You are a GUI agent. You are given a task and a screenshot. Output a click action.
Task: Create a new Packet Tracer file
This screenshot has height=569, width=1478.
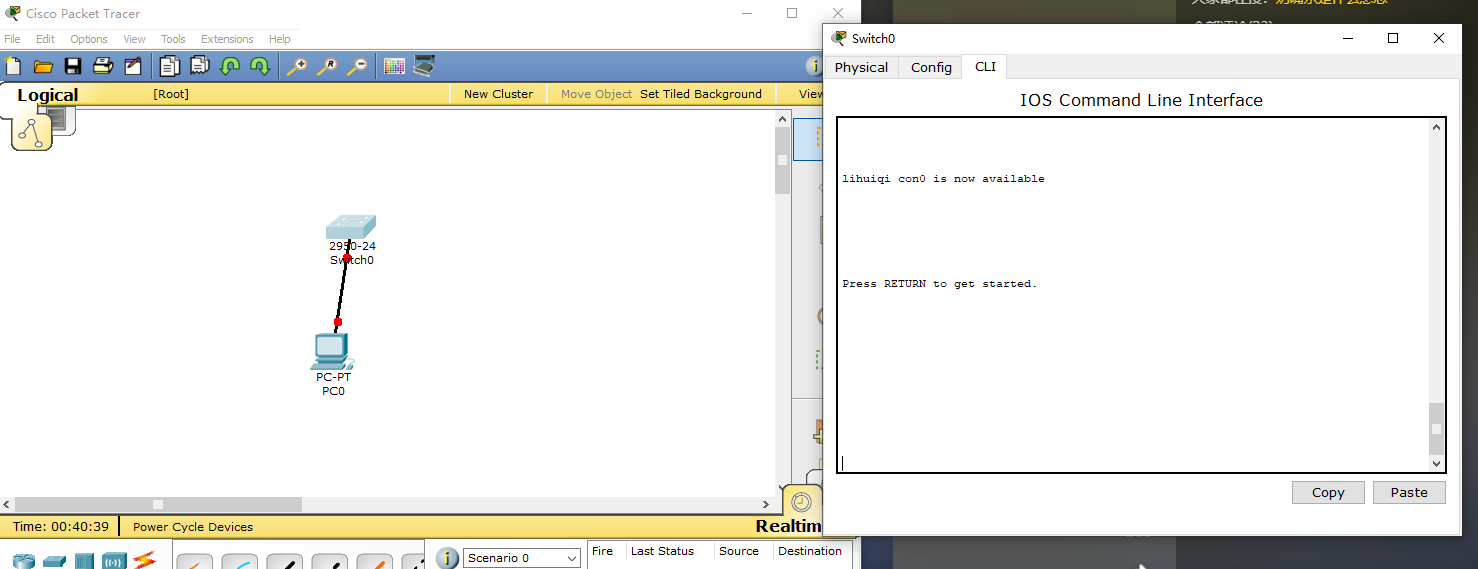click(x=13, y=67)
